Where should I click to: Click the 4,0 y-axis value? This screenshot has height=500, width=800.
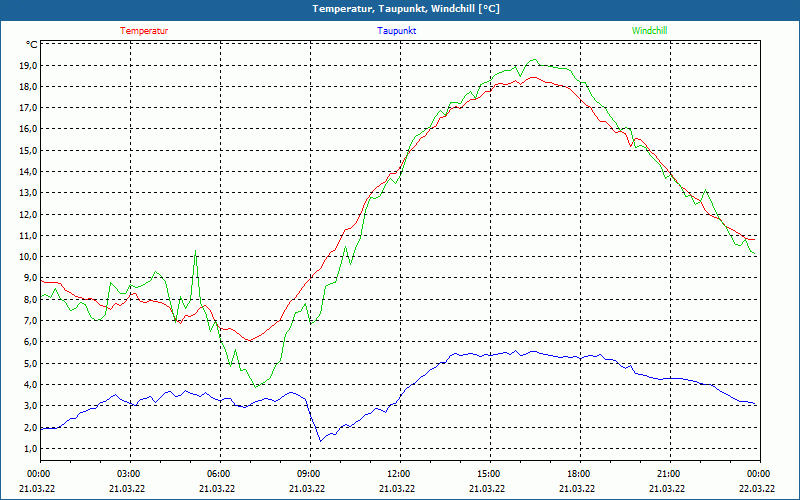click(30, 385)
